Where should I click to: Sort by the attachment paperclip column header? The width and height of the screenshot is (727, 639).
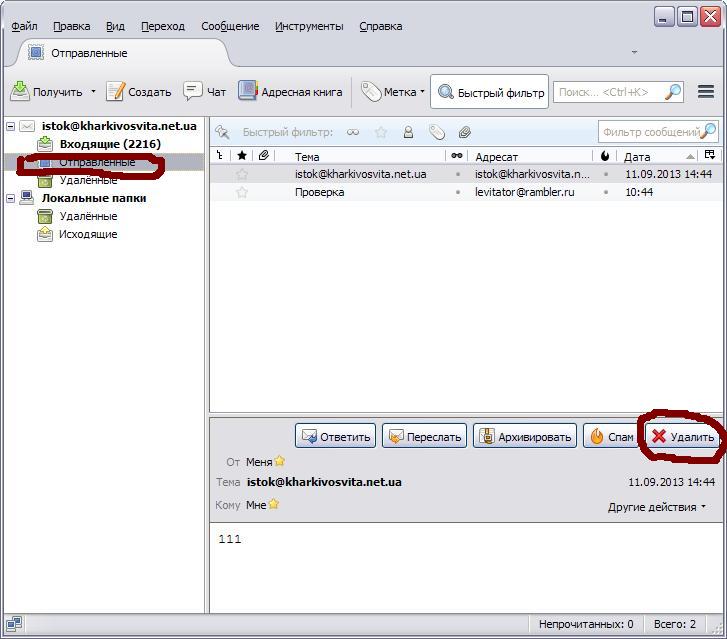[264, 156]
